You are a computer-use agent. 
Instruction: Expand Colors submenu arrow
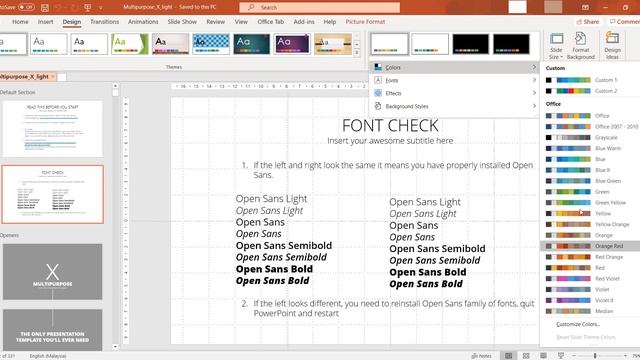(534, 67)
